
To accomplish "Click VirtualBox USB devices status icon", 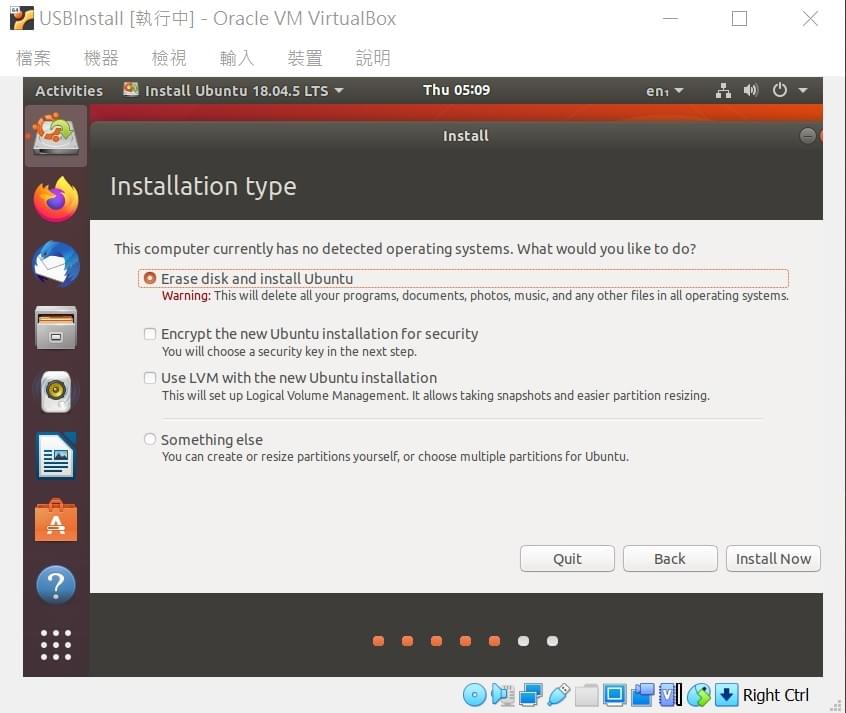I will click(558, 695).
